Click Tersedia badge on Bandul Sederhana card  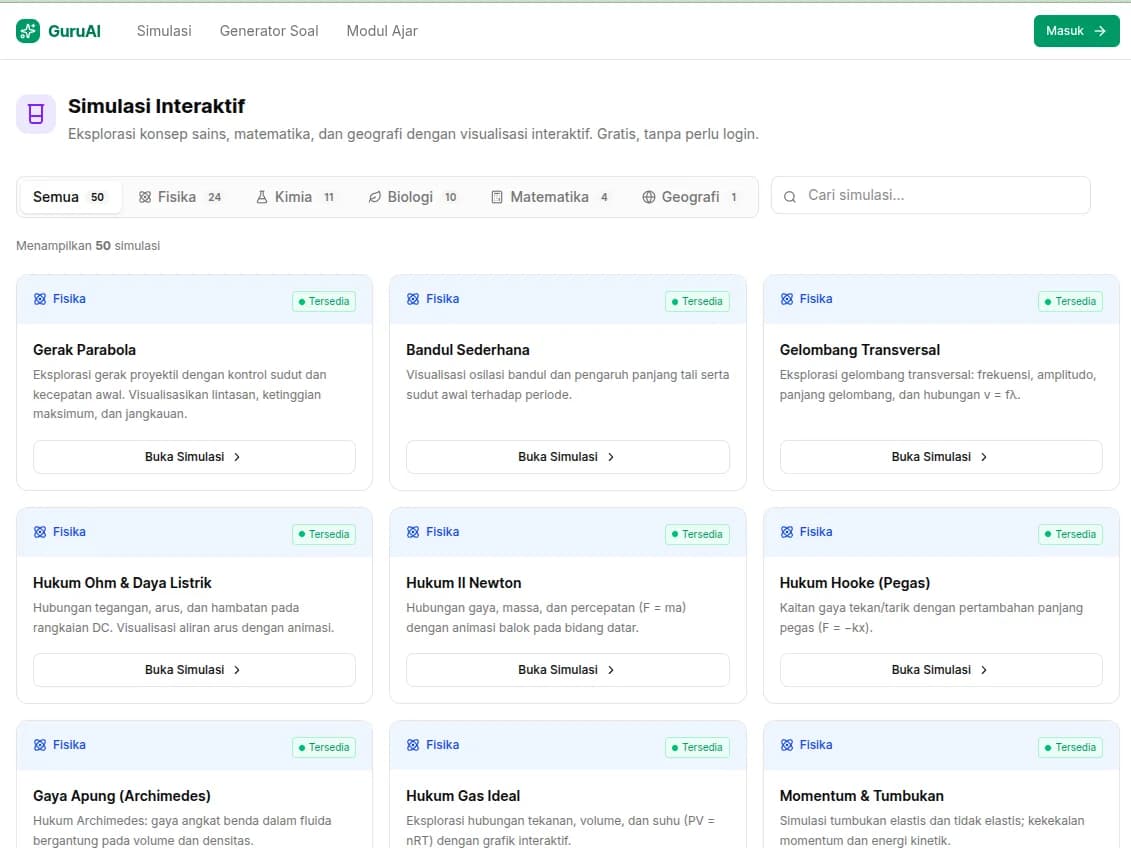click(697, 301)
